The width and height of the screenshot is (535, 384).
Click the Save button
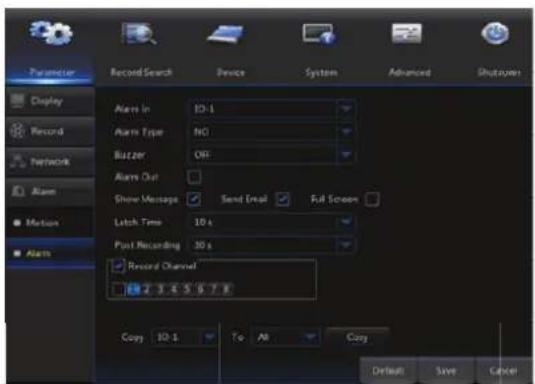click(x=446, y=371)
